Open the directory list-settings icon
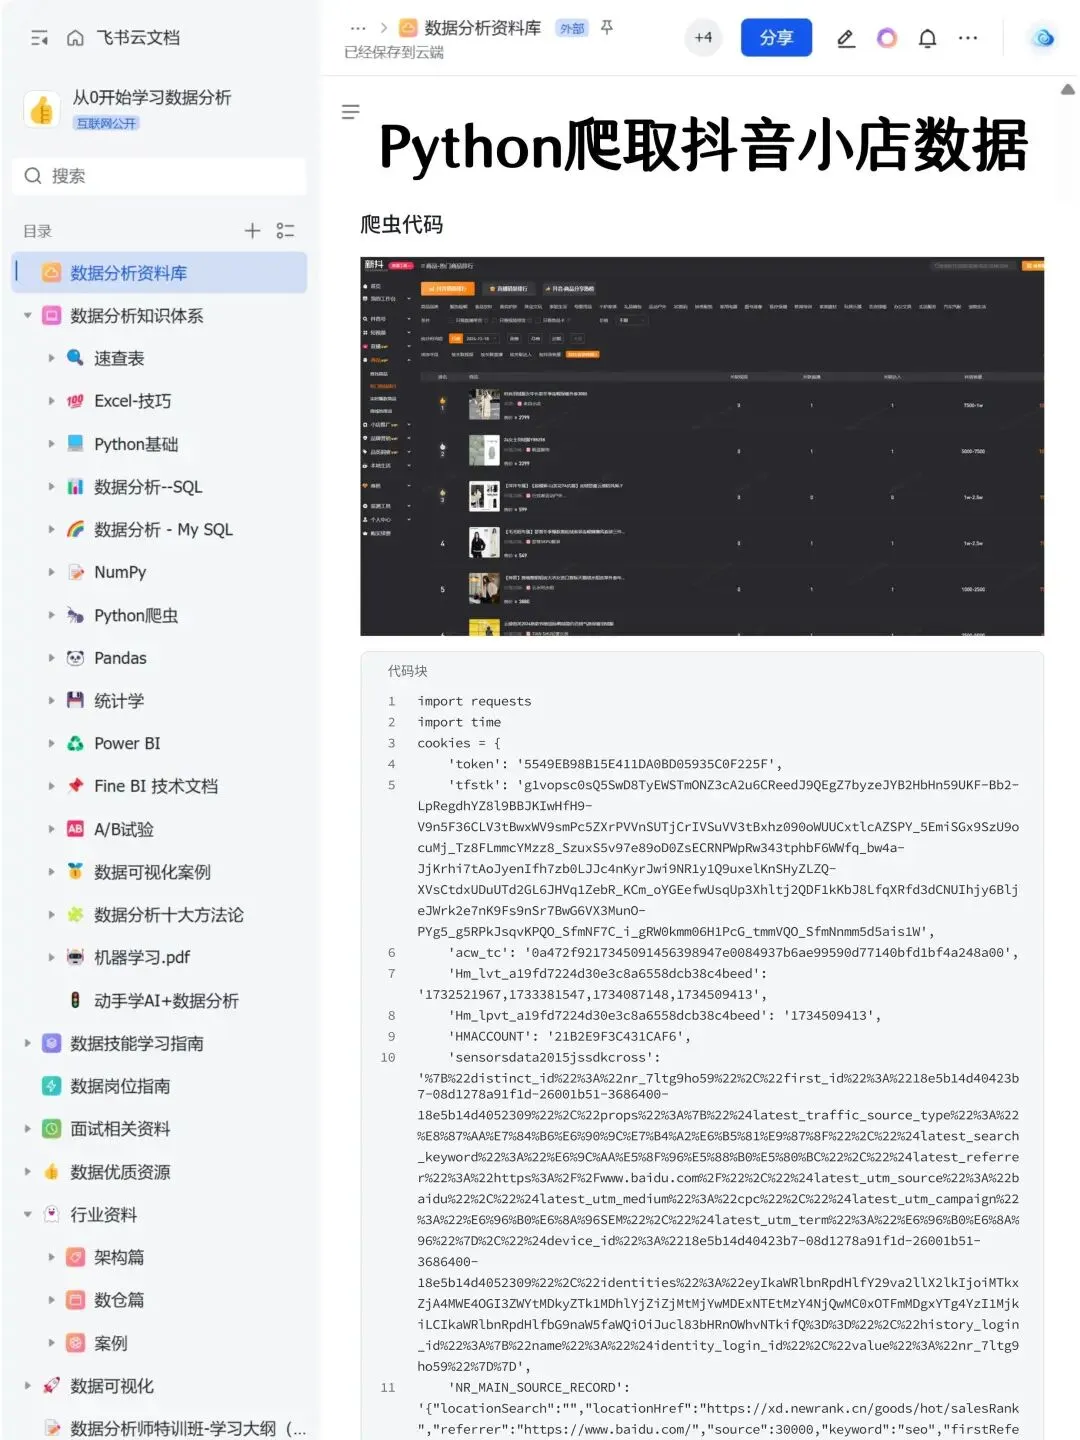Image resolution: width=1080 pixels, height=1440 pixels. (x=285, y=231)
